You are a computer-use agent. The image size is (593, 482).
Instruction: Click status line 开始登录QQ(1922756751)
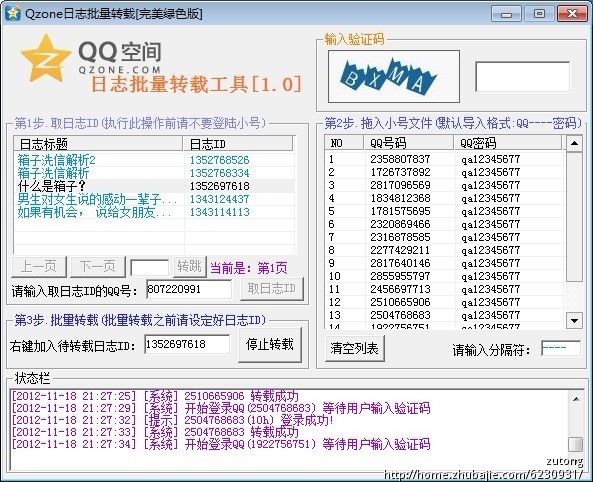point(221,444)
